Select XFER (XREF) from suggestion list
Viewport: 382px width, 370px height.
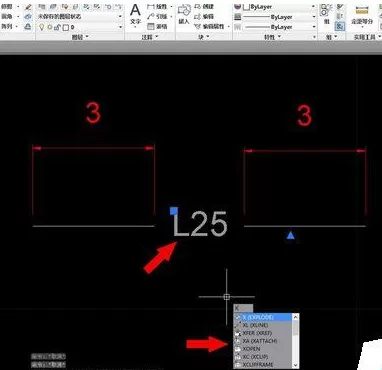263,333
